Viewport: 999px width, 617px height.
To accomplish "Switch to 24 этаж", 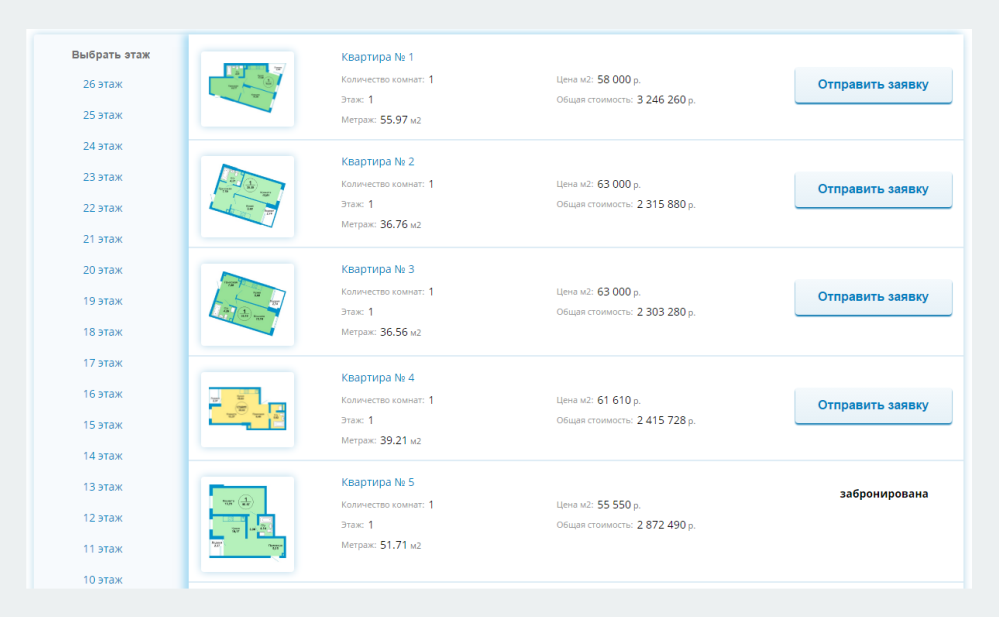I will (x=103, y=146).
